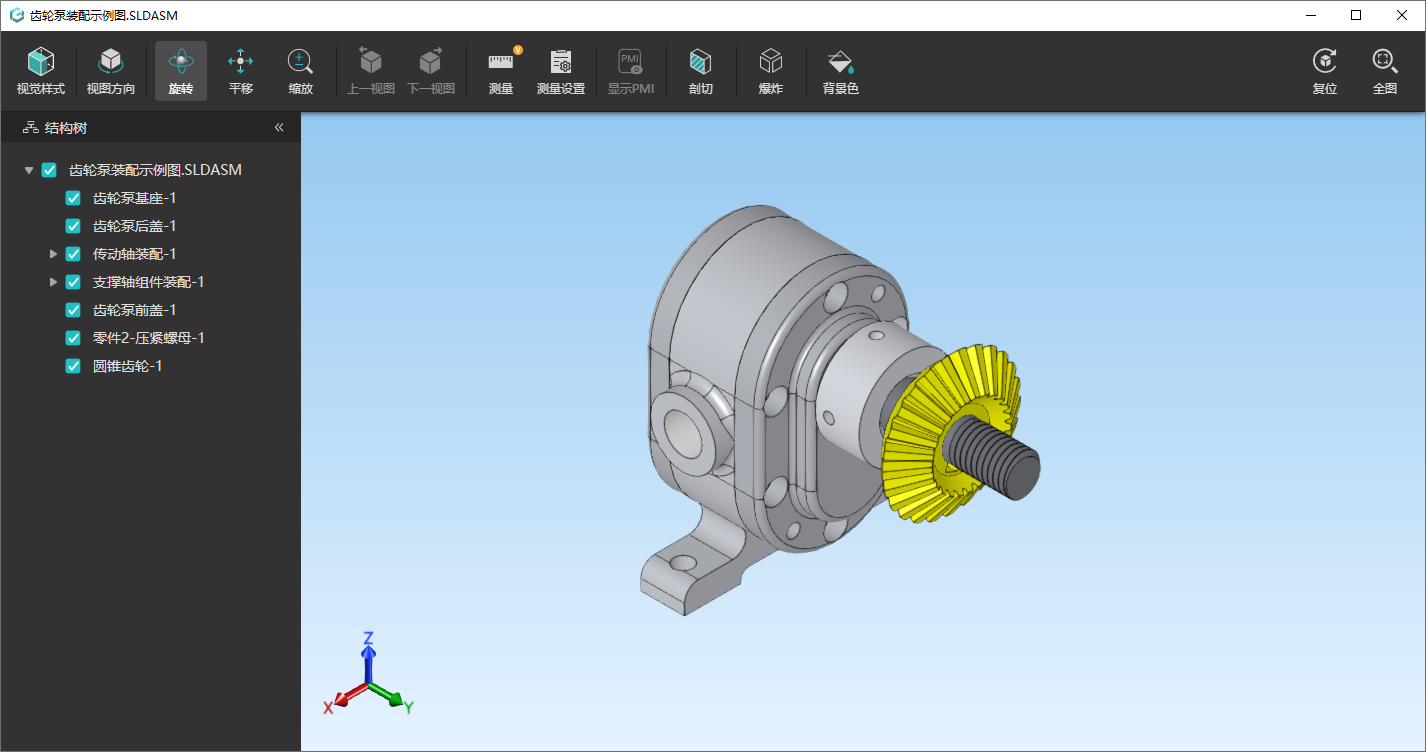
Task: Open 测量设置 measurement settings
Action: (x=560, y=71)
